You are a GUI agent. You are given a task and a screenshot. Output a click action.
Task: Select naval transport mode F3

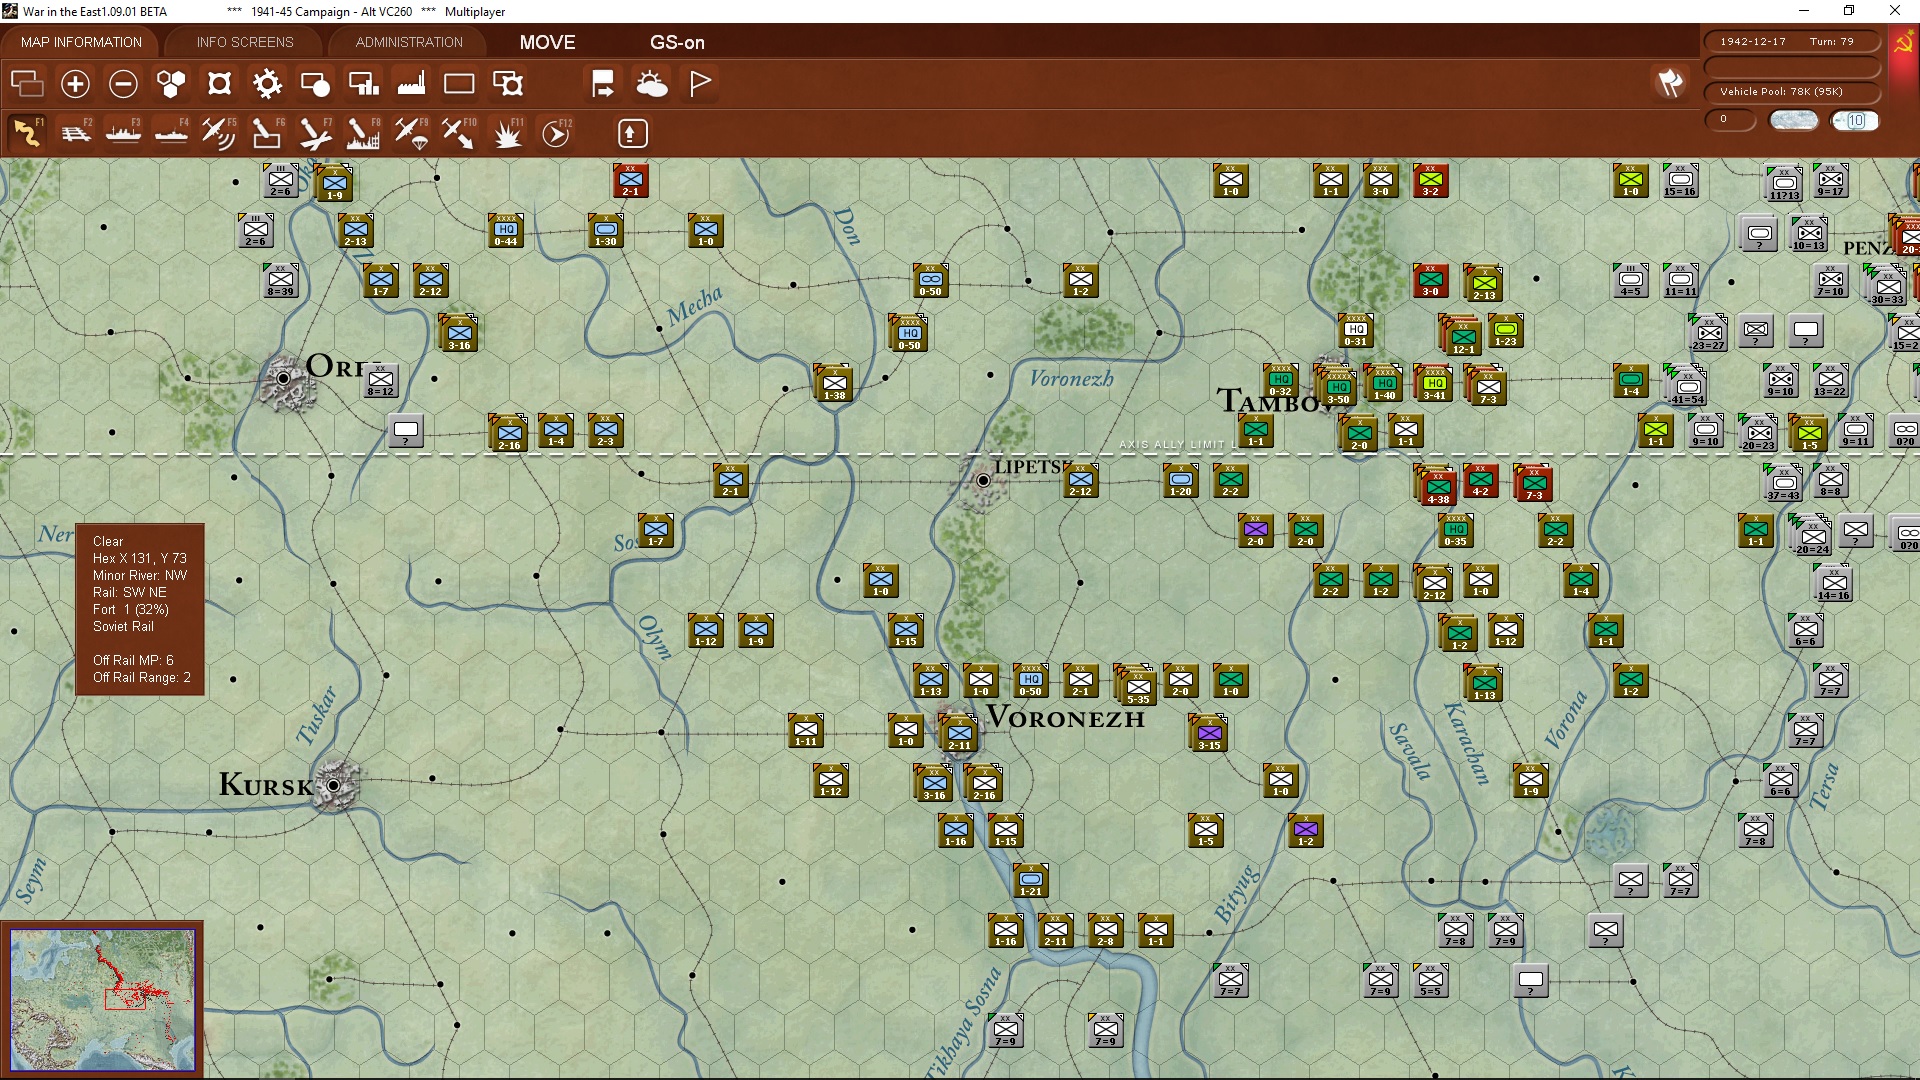(123, 133)
